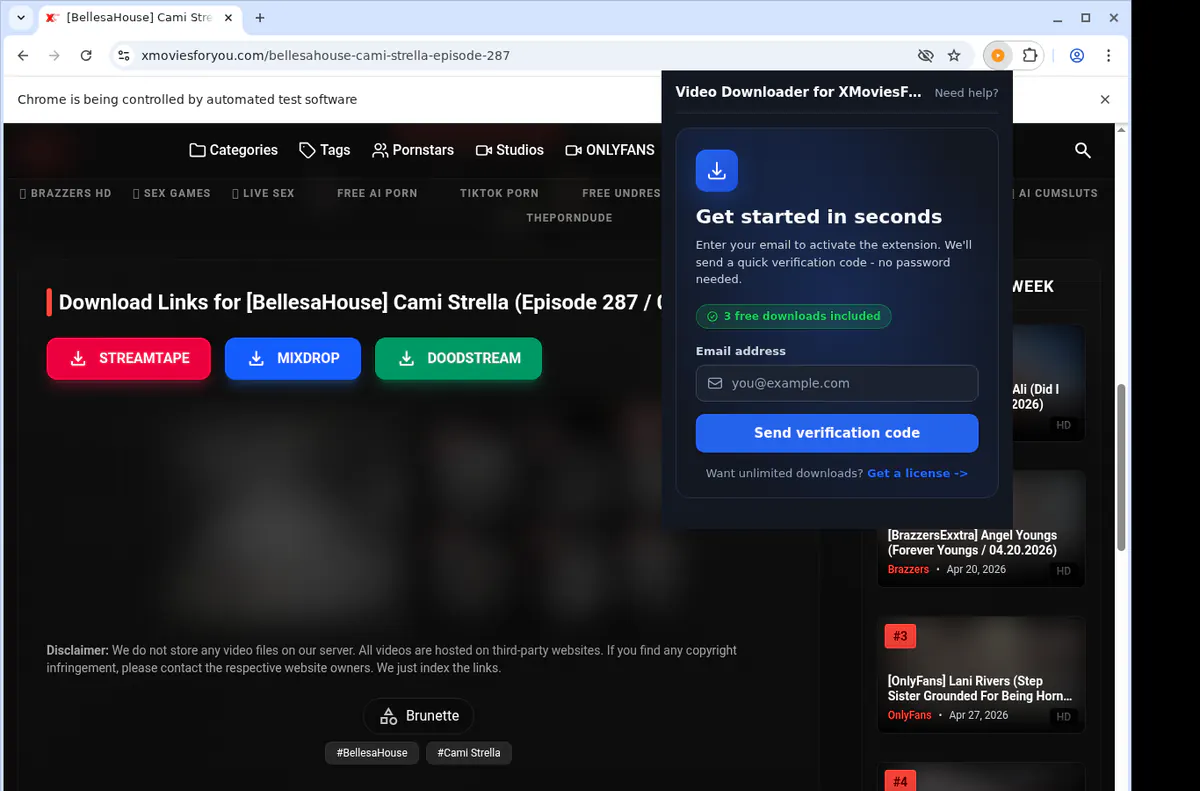
Task: Expand the tab search dropdown arrow
Action: tap(21, 18)
